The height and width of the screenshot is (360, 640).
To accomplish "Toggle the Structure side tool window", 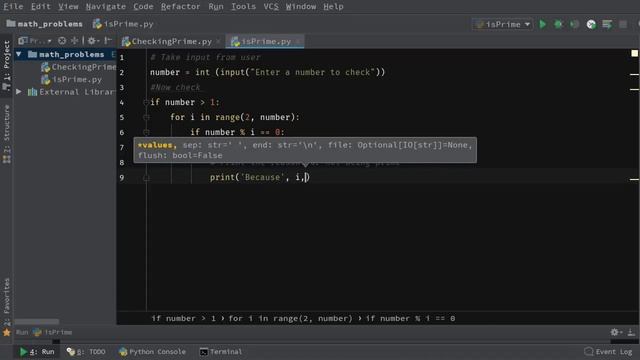I will click(7, 134).
